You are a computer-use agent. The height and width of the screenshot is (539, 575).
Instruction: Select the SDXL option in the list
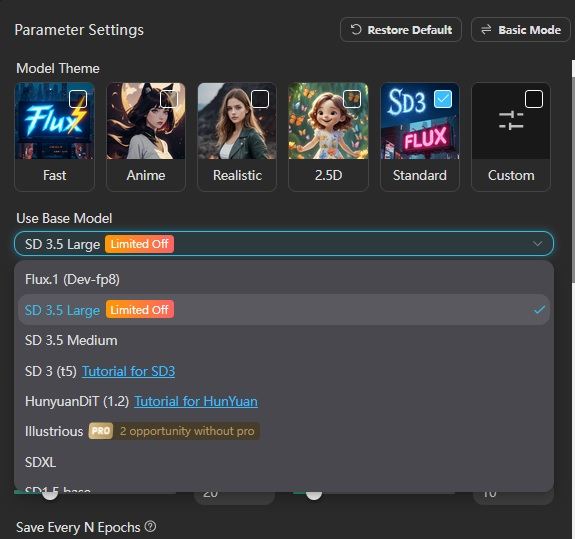point(284,462)
